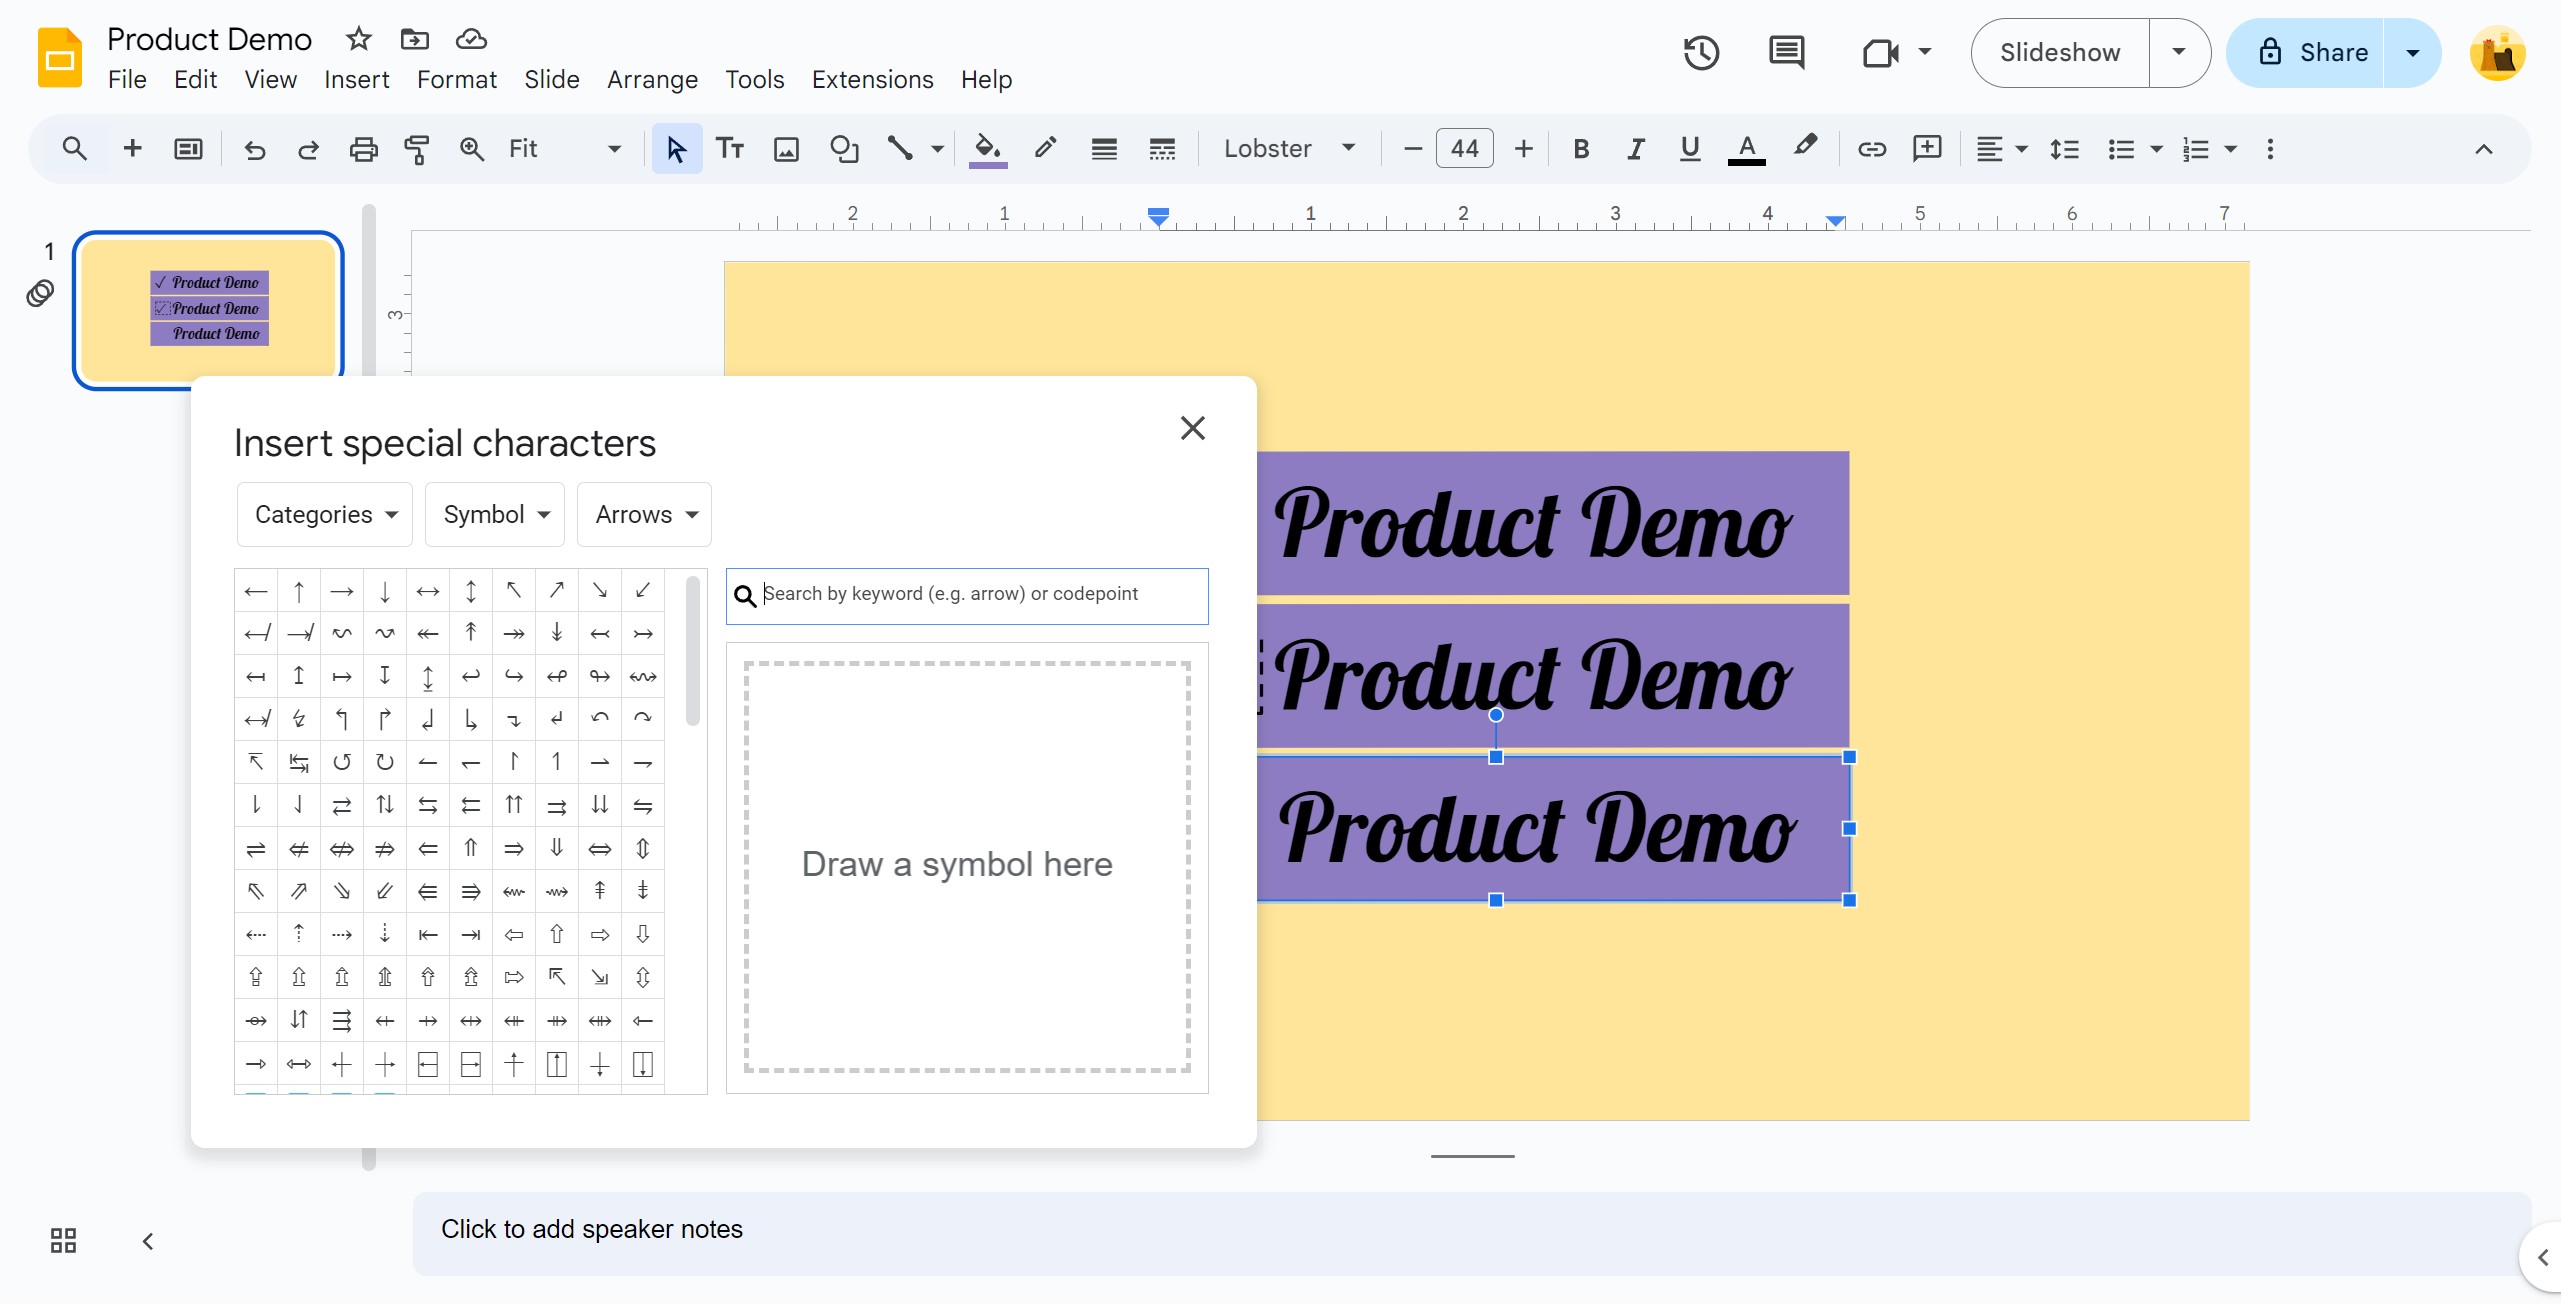Open the Arrange menu
Screen dimensions: 2561x1306
[652, 80]
